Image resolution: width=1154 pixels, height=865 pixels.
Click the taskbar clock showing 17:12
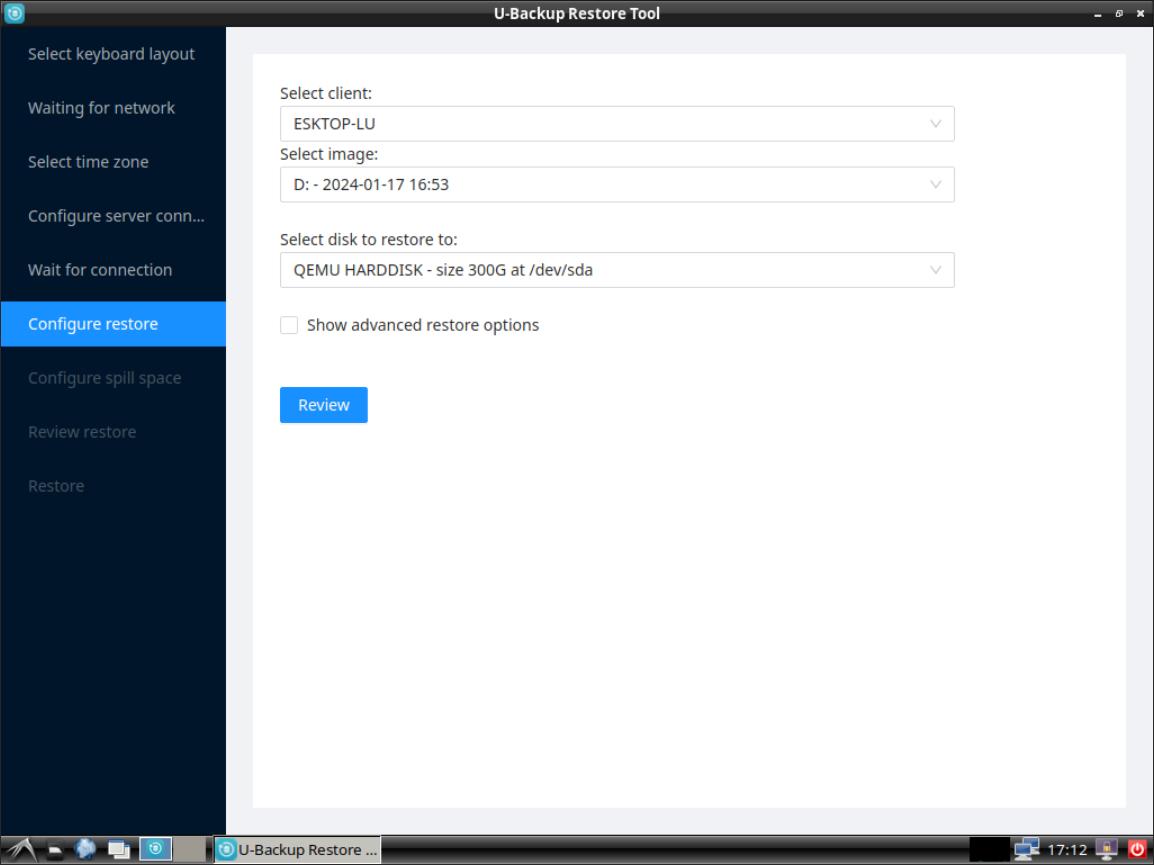pyautogui.click(x=1064, y=849)
